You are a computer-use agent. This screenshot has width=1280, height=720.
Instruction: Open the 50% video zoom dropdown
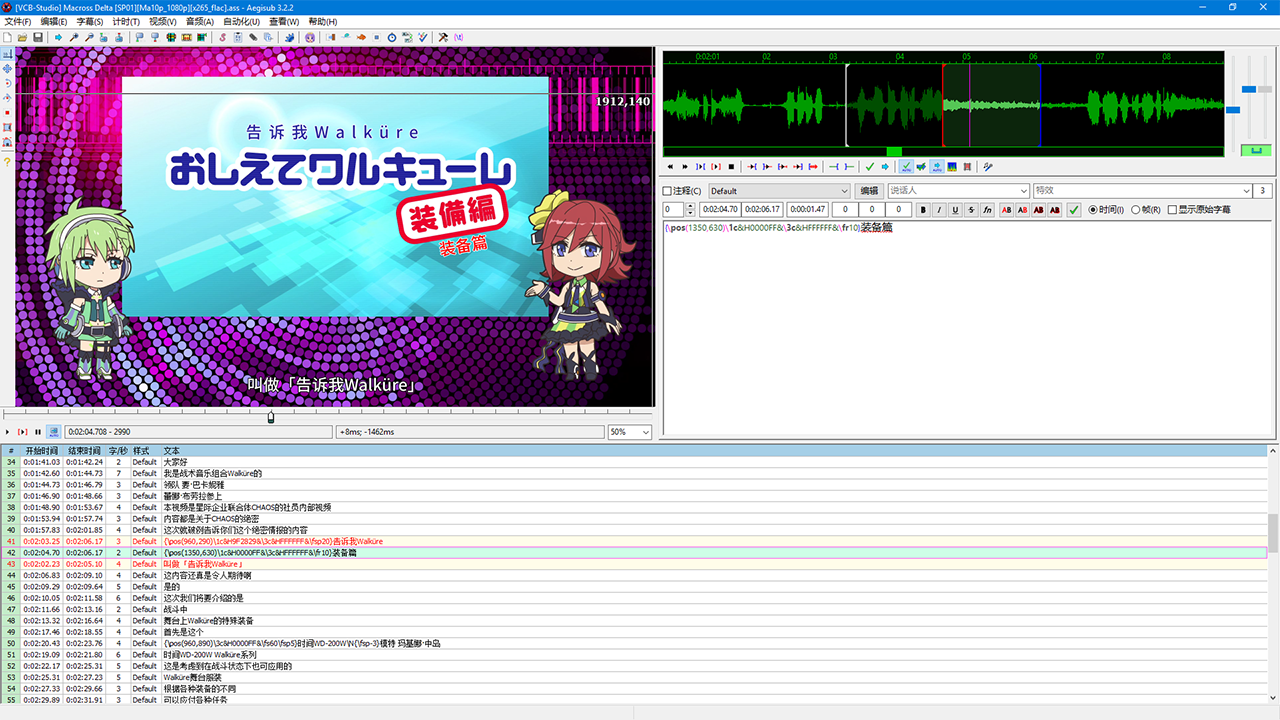point(630,432)
